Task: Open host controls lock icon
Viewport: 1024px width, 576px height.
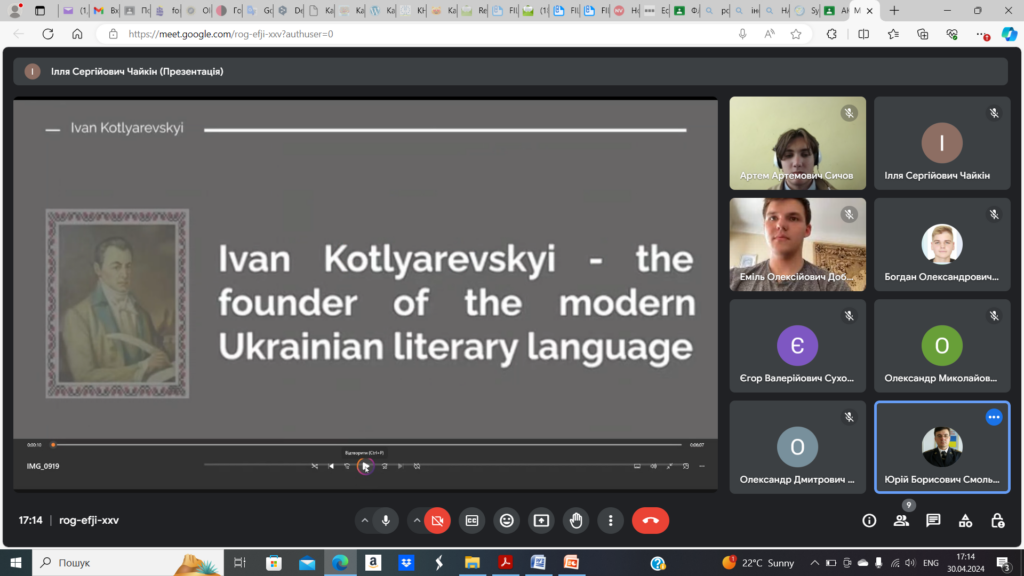Action: [997, 520]
